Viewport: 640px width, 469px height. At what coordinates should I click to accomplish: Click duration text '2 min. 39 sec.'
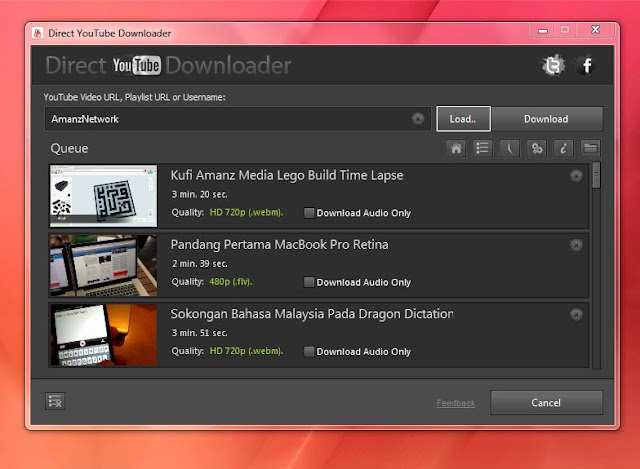pos(199,264)
